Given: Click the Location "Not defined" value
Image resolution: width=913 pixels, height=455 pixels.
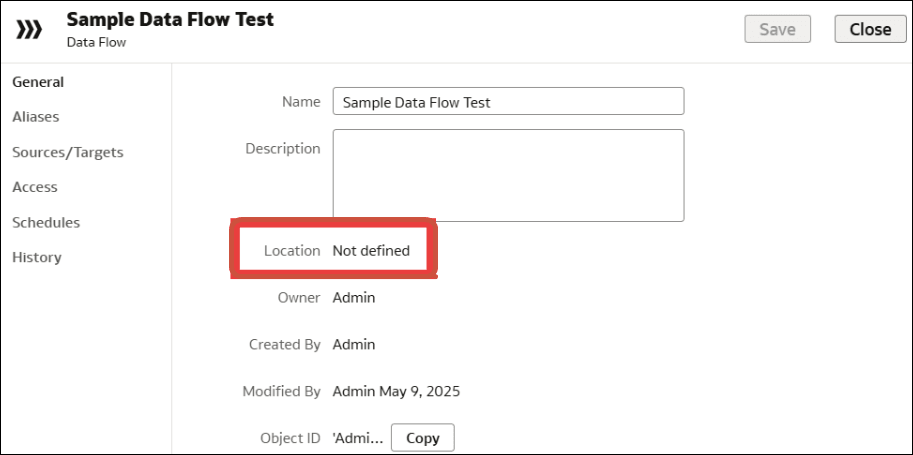Looking at the screenshot, I should (371, 251).
